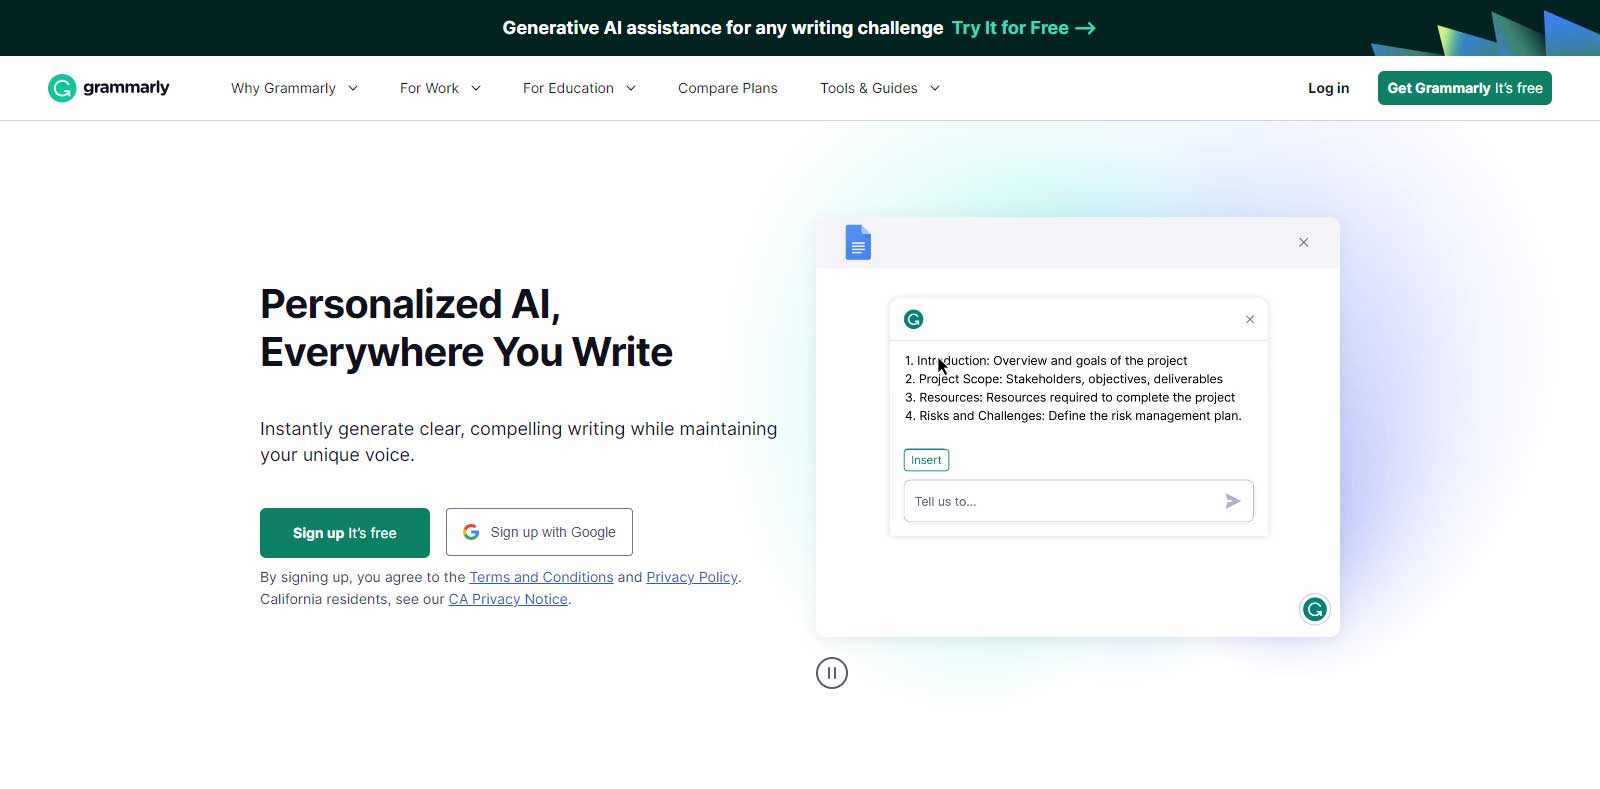Screen dimensions: 1600x789
Task: Click the Sign up It's free button
Action: click(345, 533)
